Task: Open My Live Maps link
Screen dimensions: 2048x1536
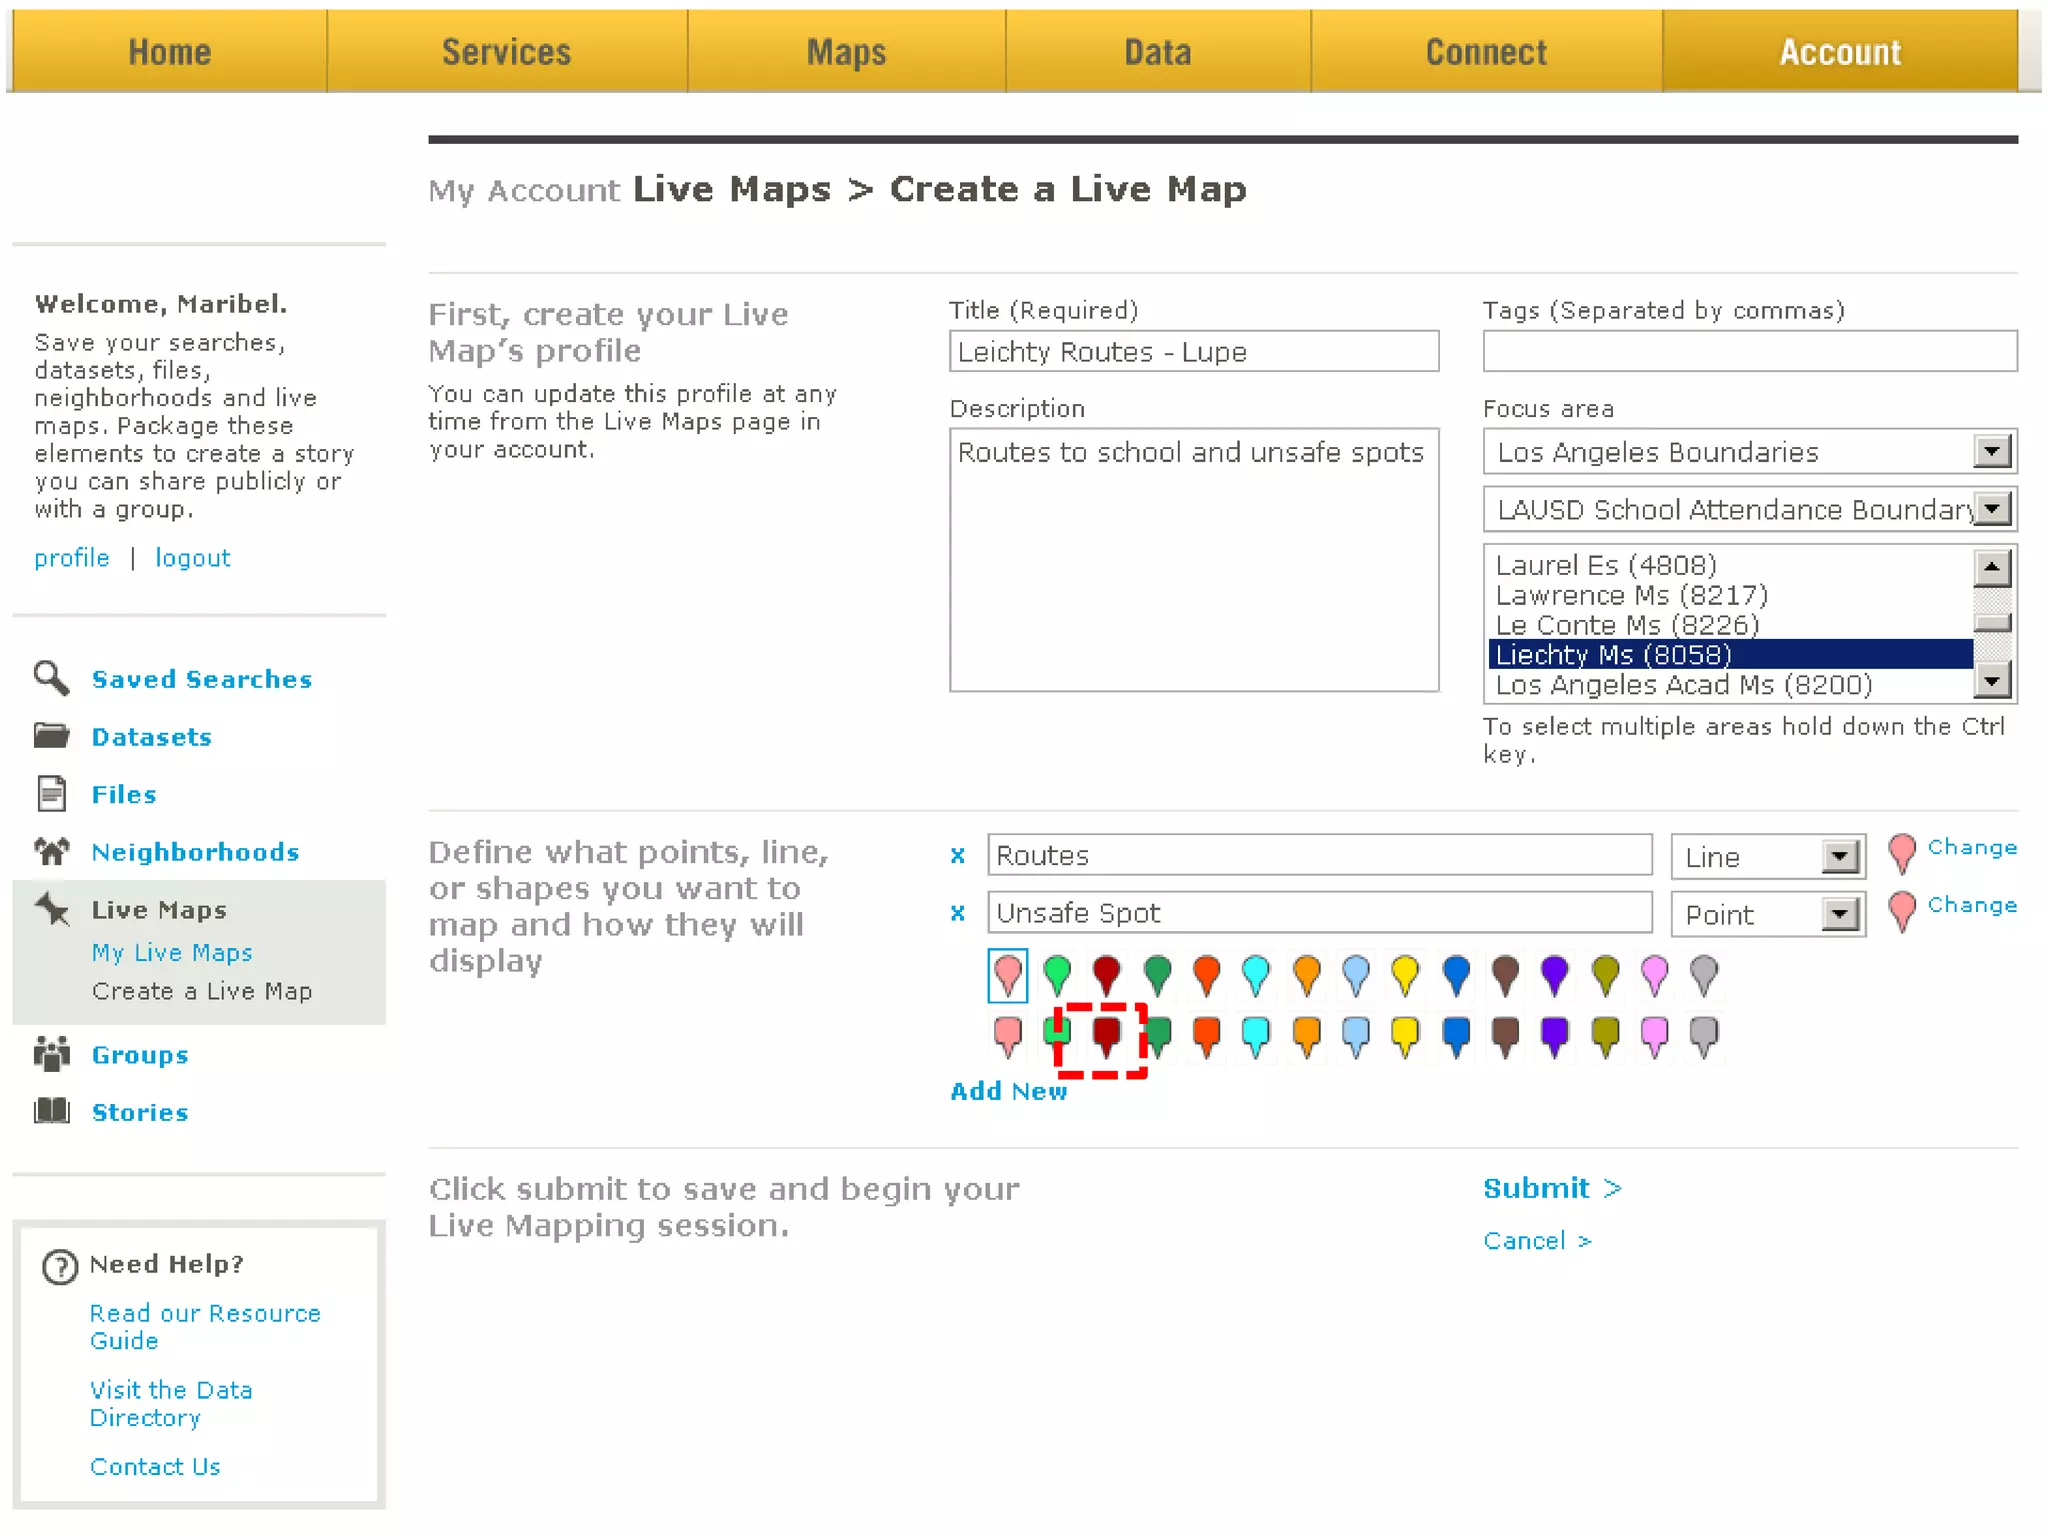Action: tap(172, 952)
